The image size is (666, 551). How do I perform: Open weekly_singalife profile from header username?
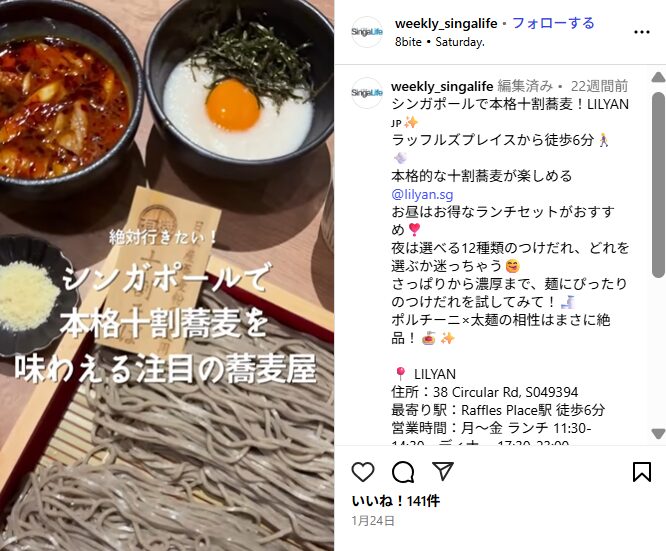click(446, 23)
